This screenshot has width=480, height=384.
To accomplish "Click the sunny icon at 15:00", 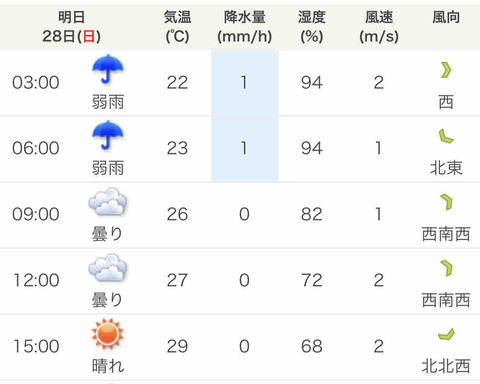I will [108, 334].
